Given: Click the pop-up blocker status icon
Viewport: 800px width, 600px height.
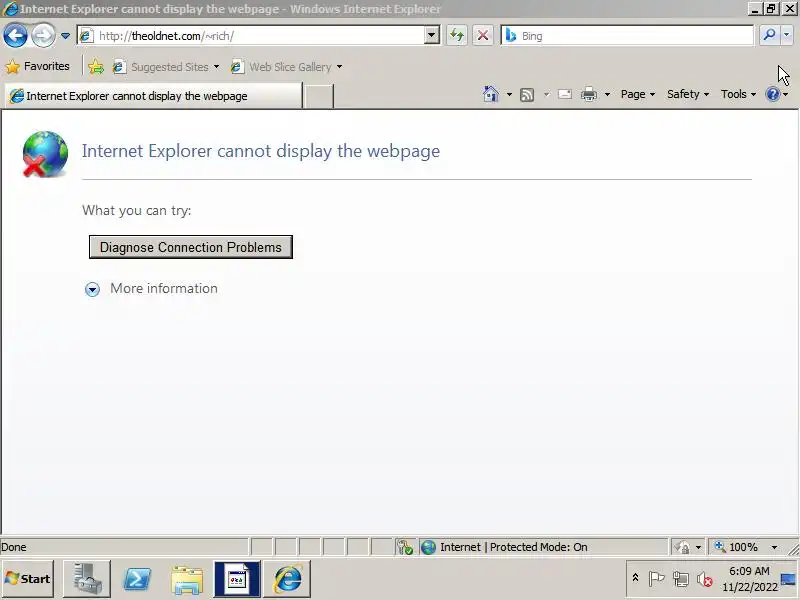Looking at the screenshot, I should coord(405,547).
